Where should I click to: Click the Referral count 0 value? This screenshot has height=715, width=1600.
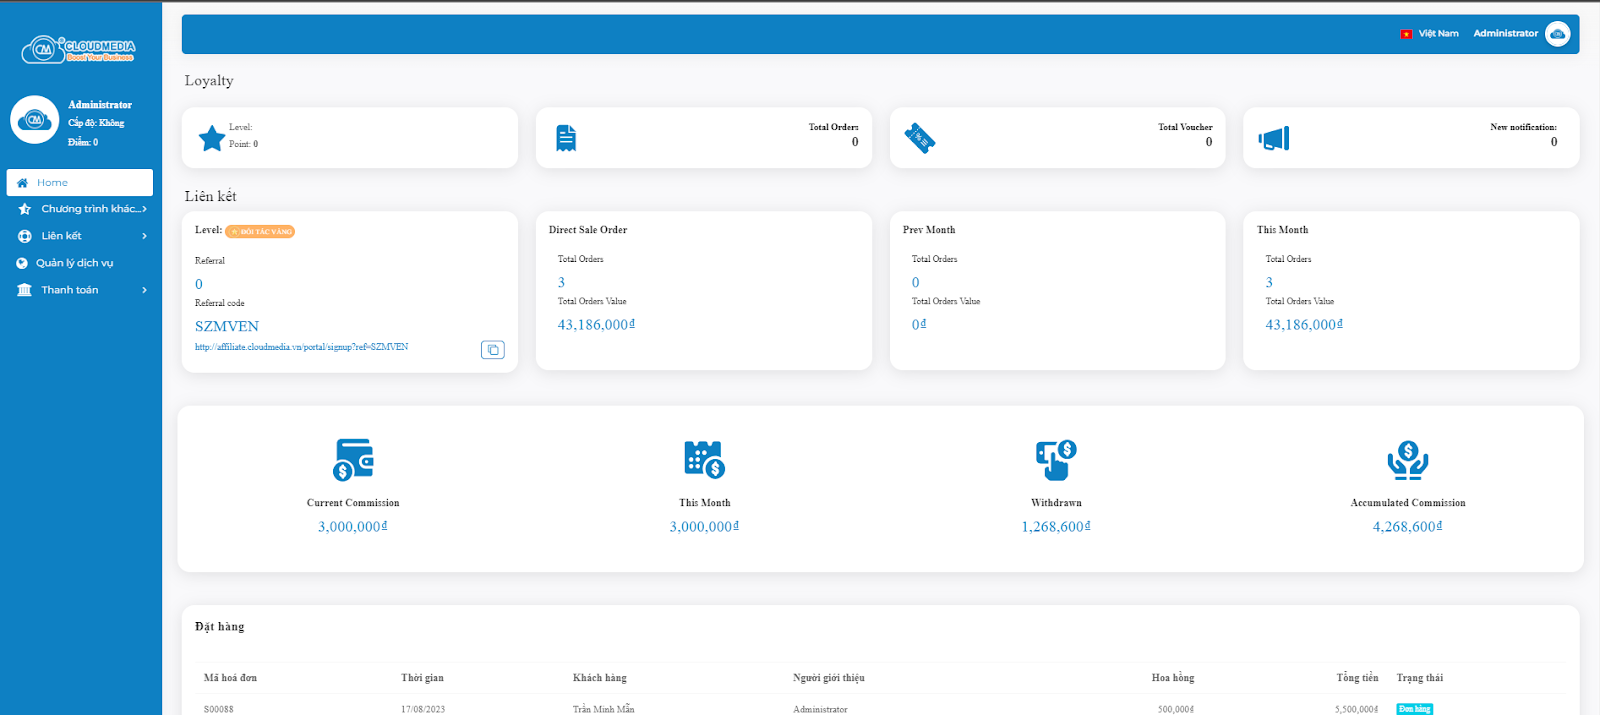199,284
